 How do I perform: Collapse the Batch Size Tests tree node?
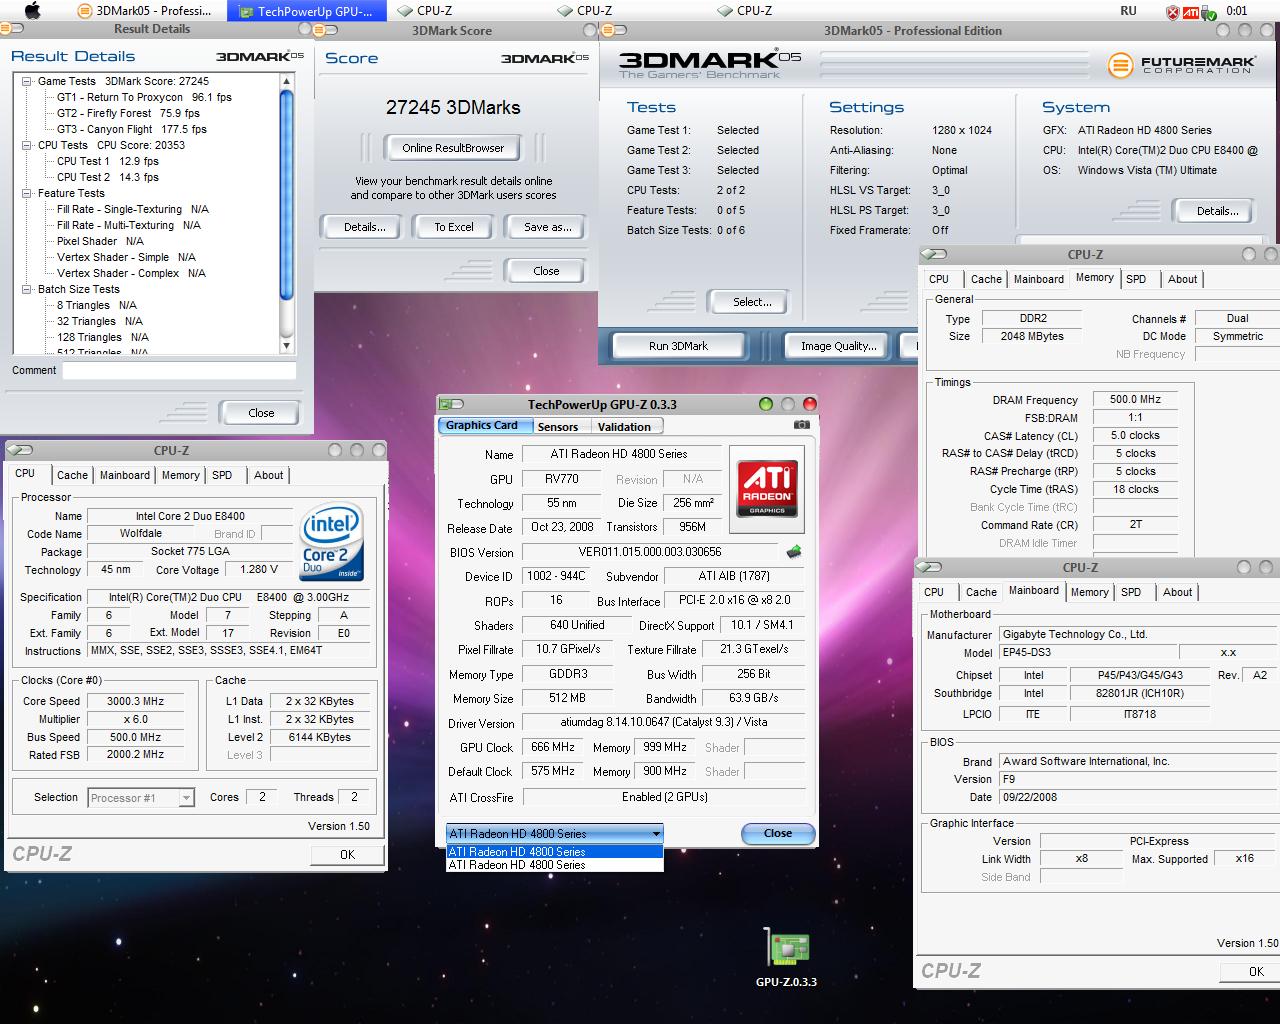(27, 289)
